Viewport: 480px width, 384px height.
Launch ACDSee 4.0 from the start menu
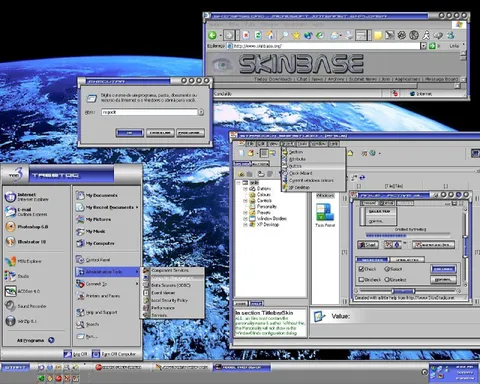(23, 291)
